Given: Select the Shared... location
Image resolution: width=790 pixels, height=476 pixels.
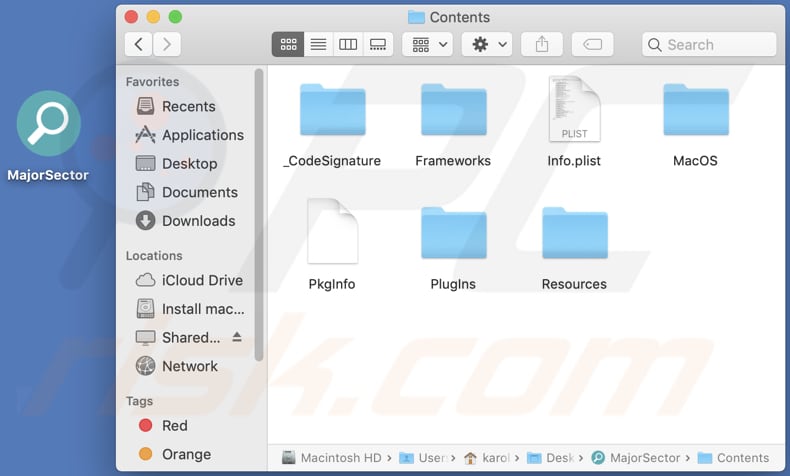Looking at the screenshot, I should 178,337.
